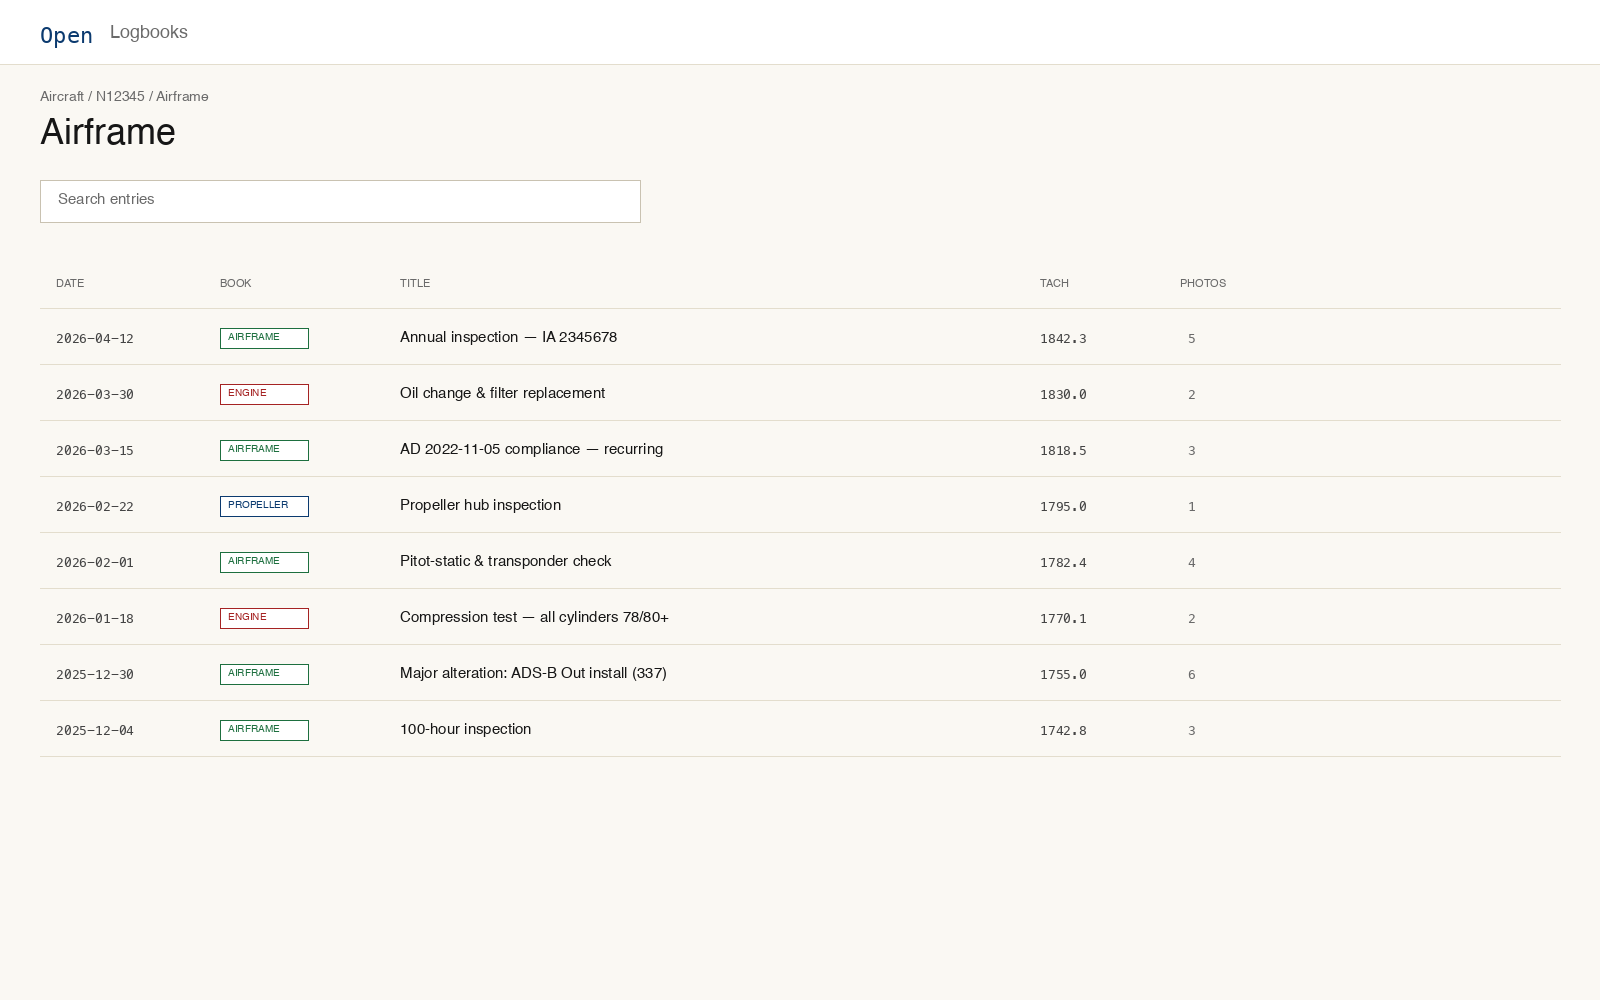The width and height of the screenshot is (1600, 1000).
Task: Focus the Search entries field
Action: 340,201
